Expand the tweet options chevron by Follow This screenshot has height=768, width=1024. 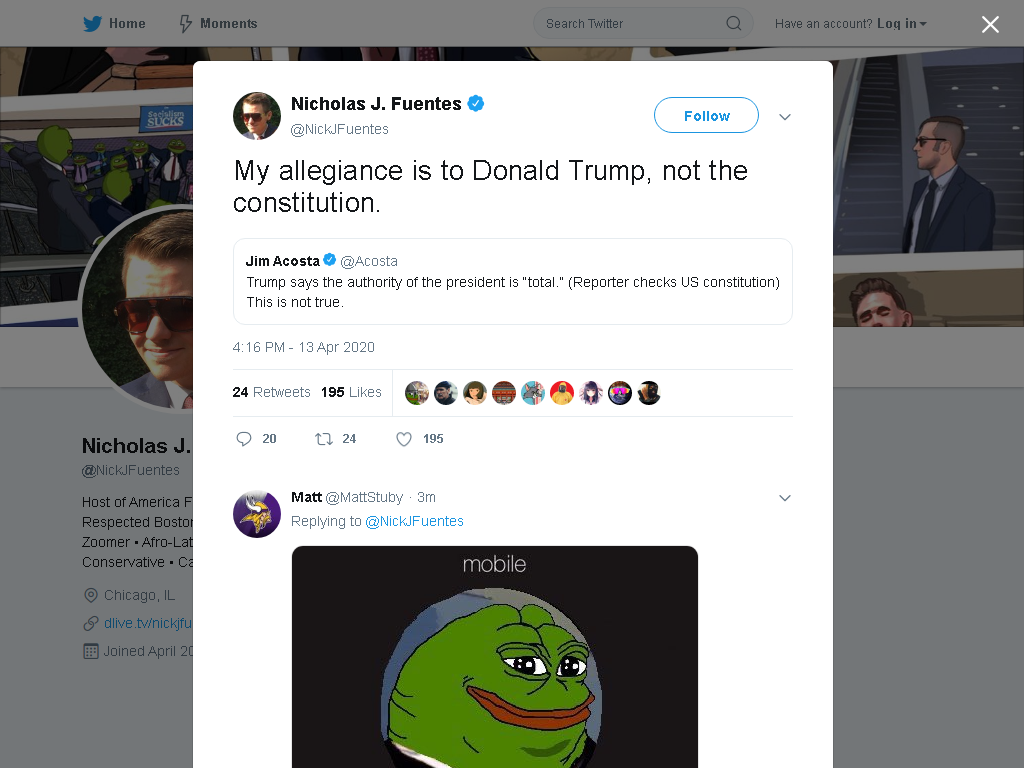pos(785,117)
